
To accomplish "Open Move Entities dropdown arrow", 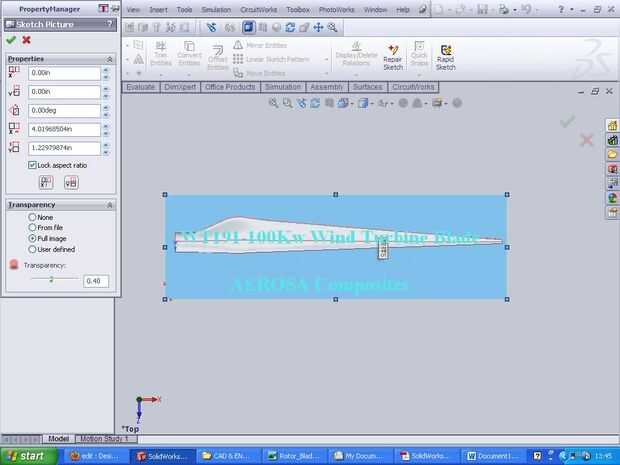I will [x=327, y=74].
